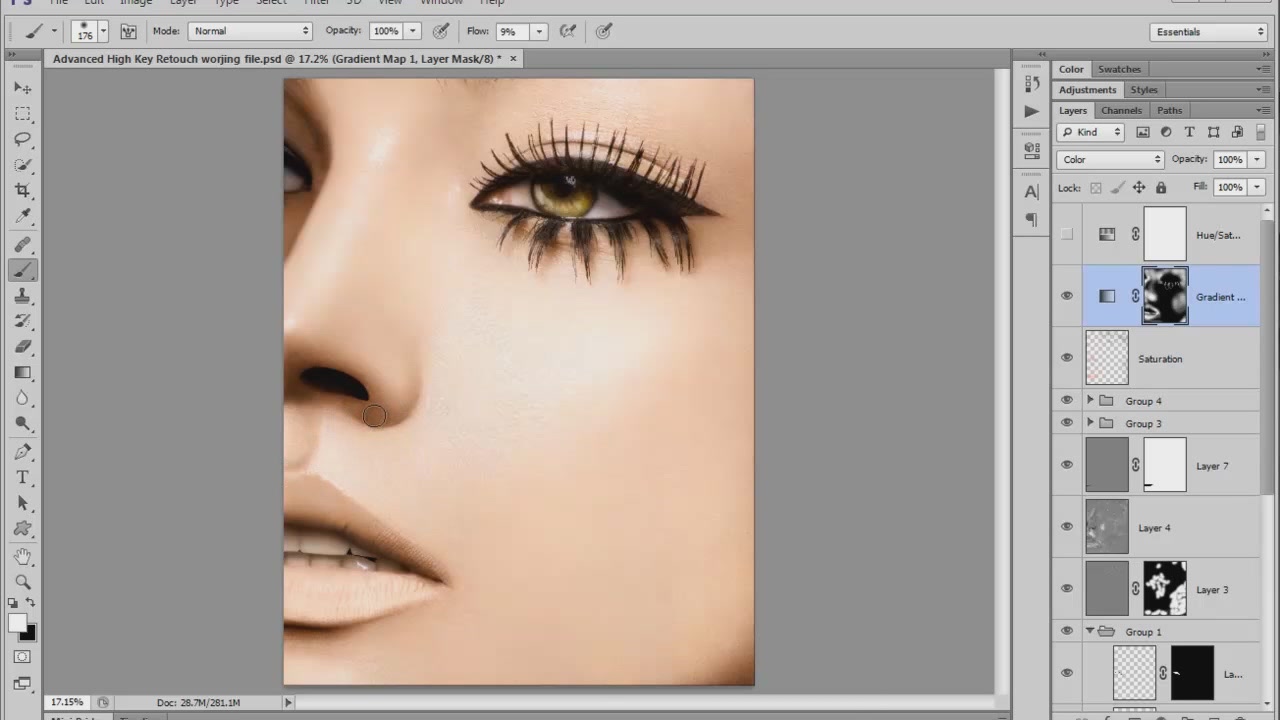Viewport: 1280px width, 720px height.
Task: Select the Spot Healing Brush tool
Action: (22, 245)
